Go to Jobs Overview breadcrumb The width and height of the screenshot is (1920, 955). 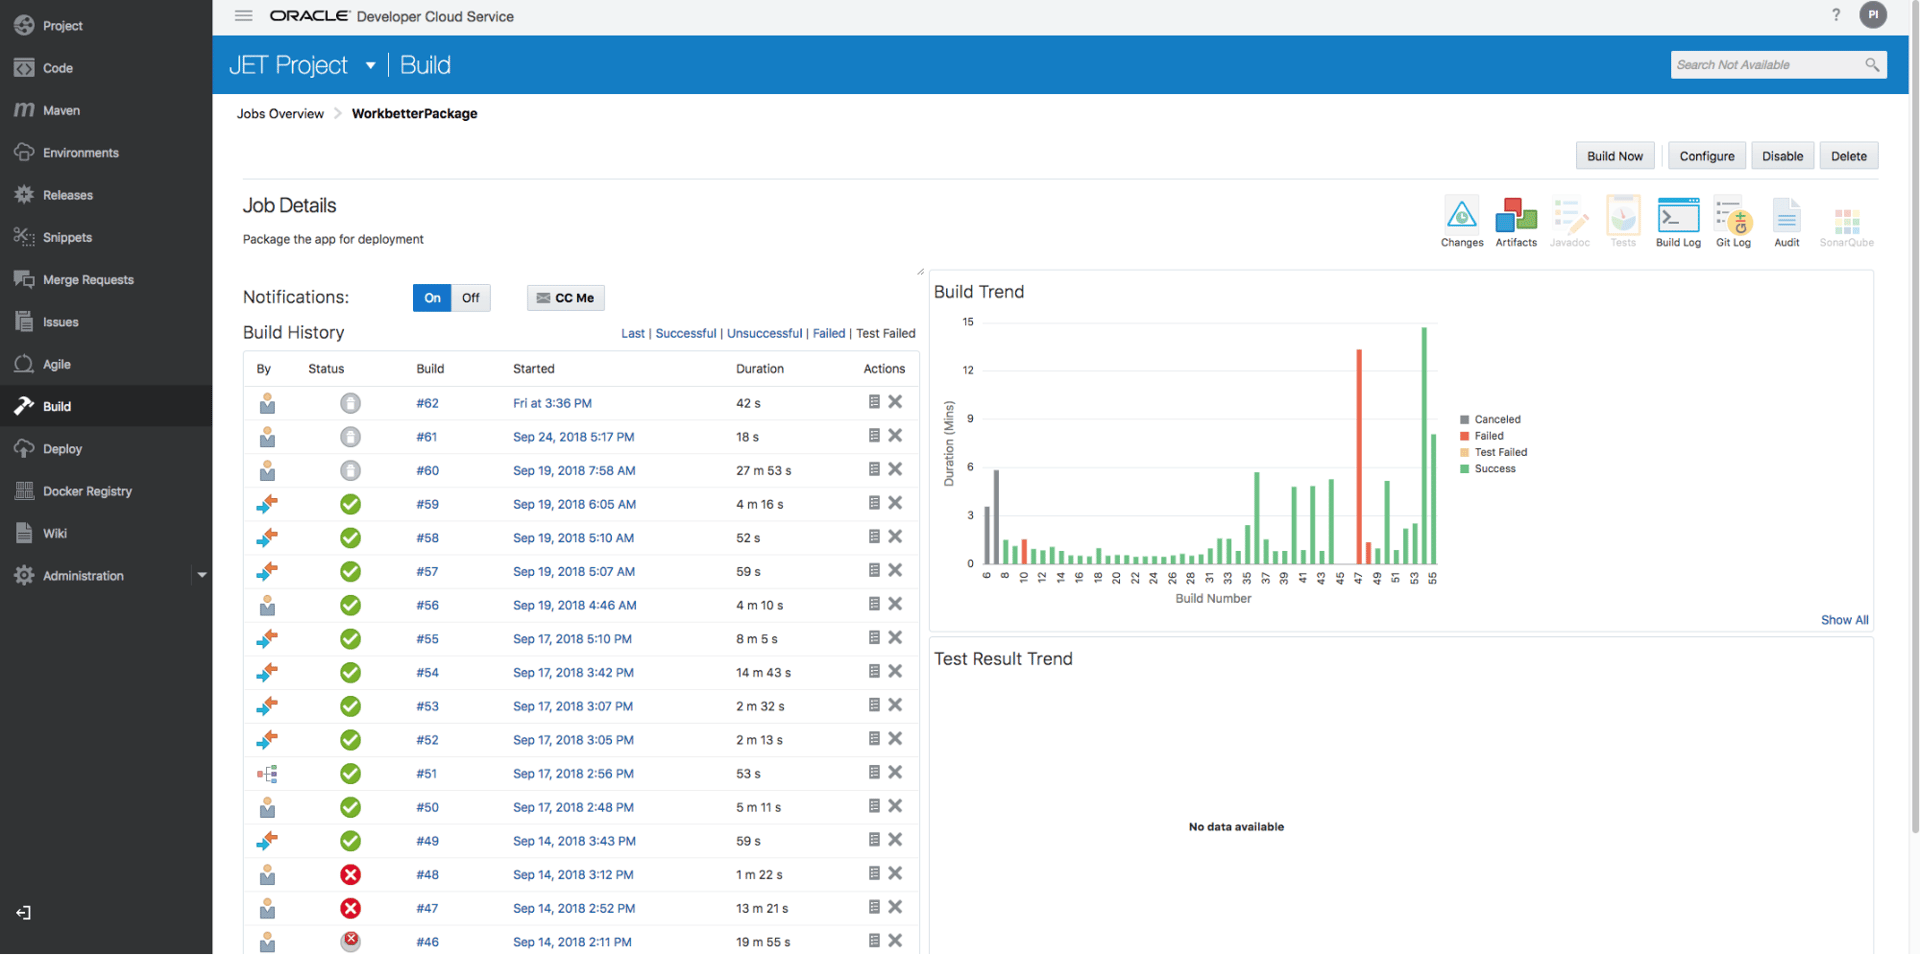(x=280, y=114)
